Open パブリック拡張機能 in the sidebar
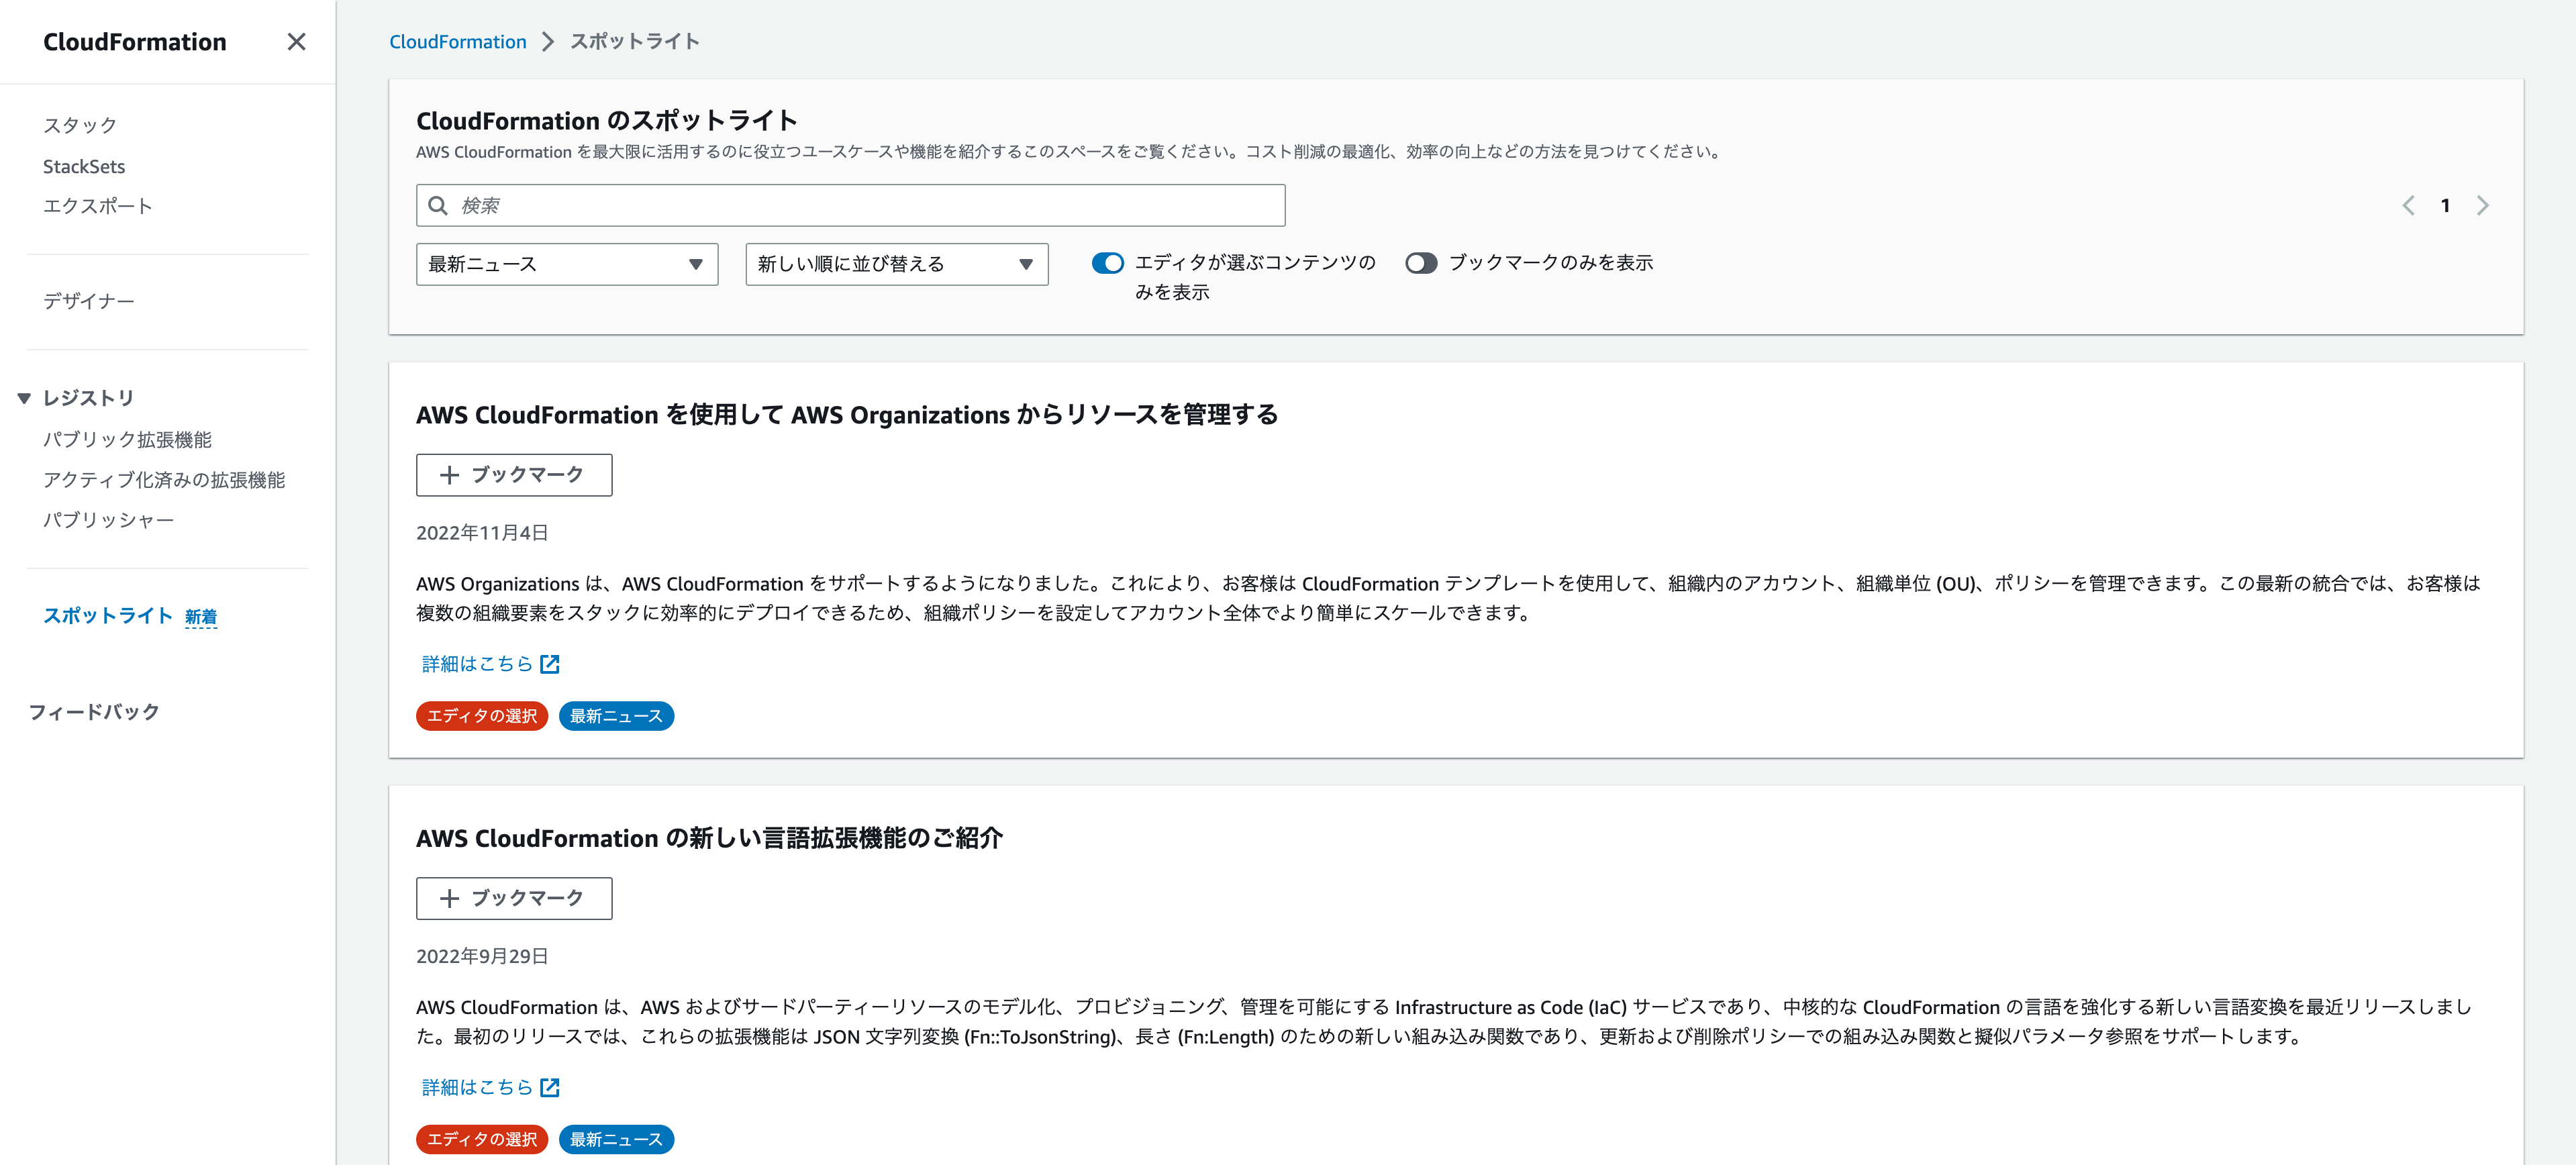 127,440
